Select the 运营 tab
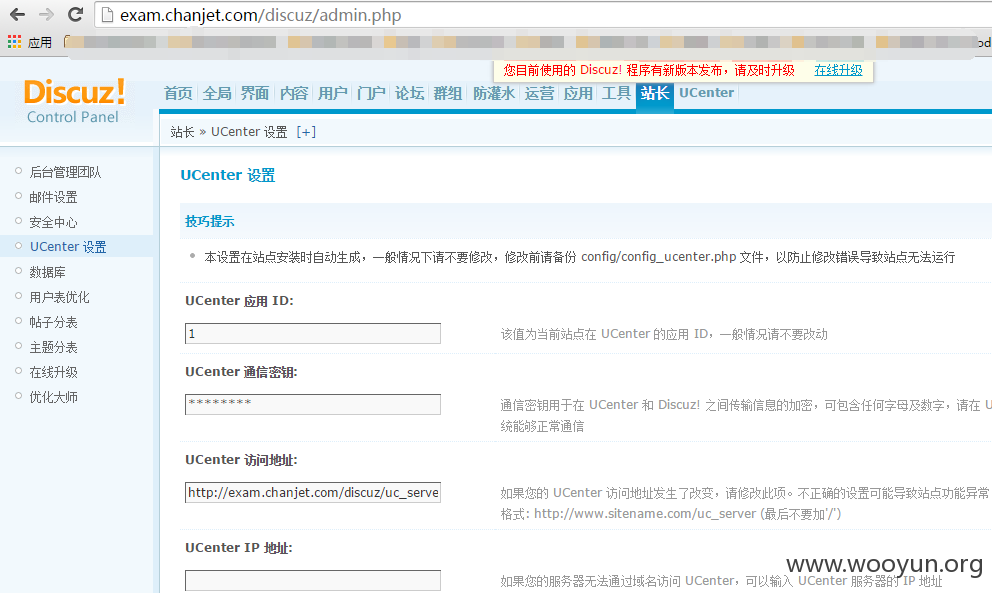The height and width of the screenshot is (593, 992). click(x=539, y=94)
